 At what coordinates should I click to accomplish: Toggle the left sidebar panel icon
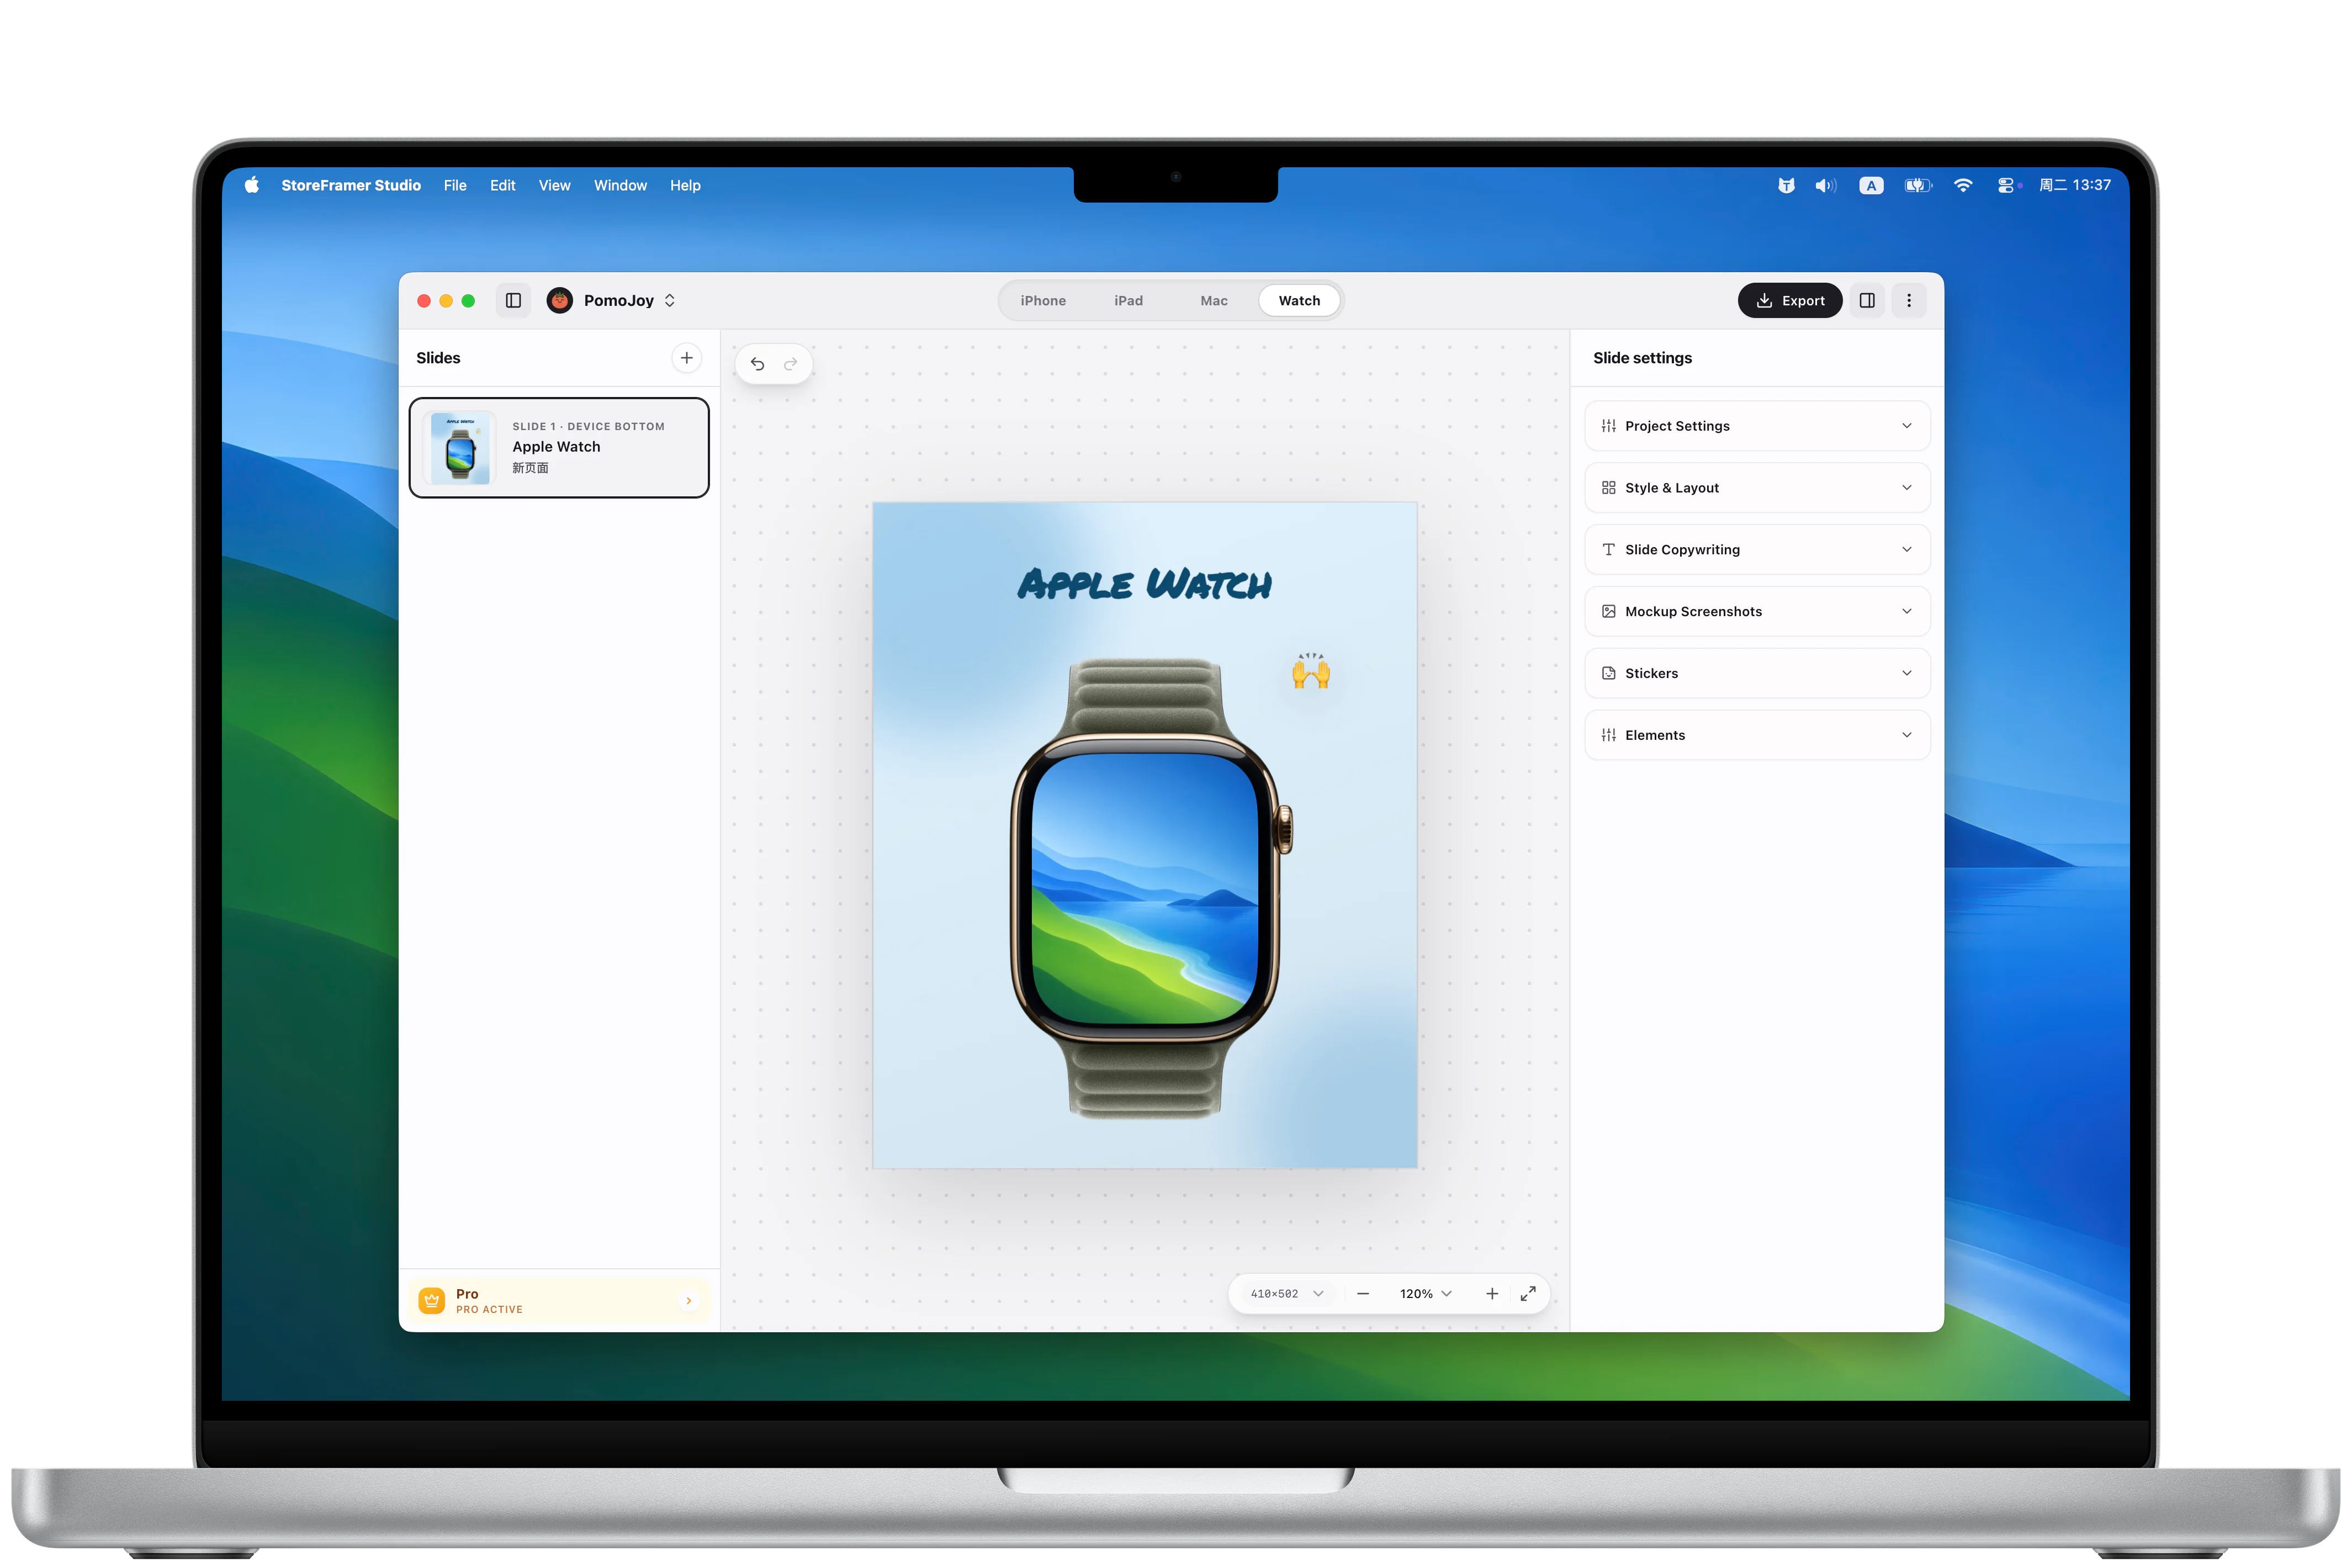tap(513, 300)
